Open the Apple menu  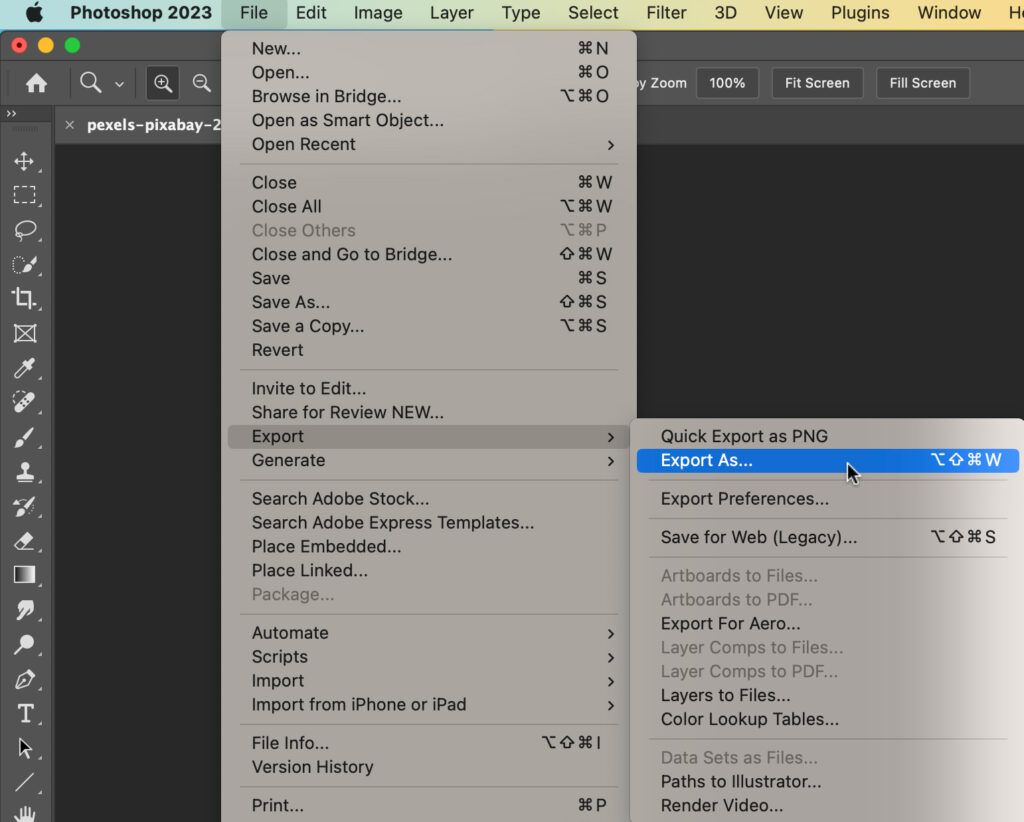coord(34,12)
